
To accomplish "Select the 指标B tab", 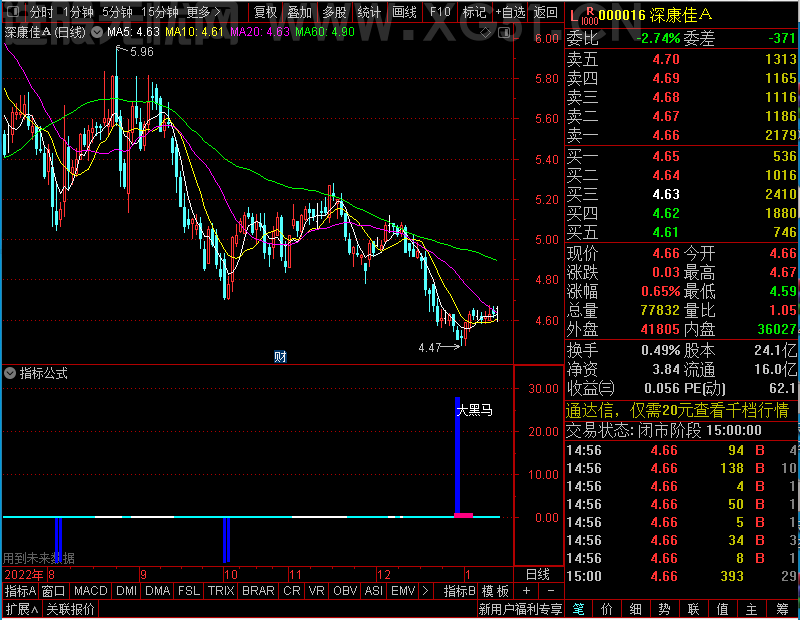I will click(460, 591).
